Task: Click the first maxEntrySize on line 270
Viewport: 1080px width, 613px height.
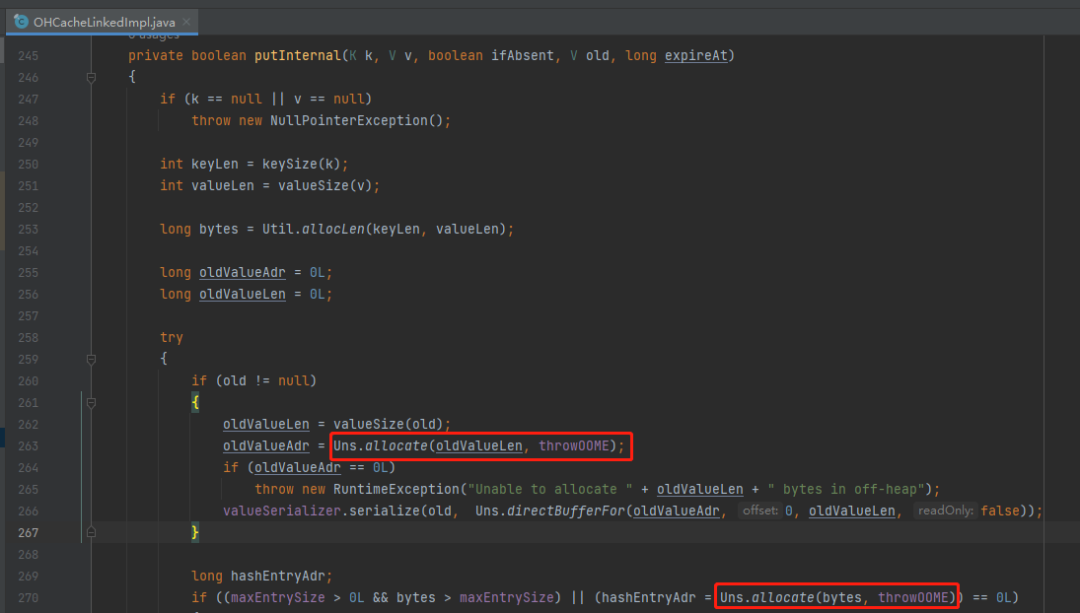Action: click(x=278, y=598)
